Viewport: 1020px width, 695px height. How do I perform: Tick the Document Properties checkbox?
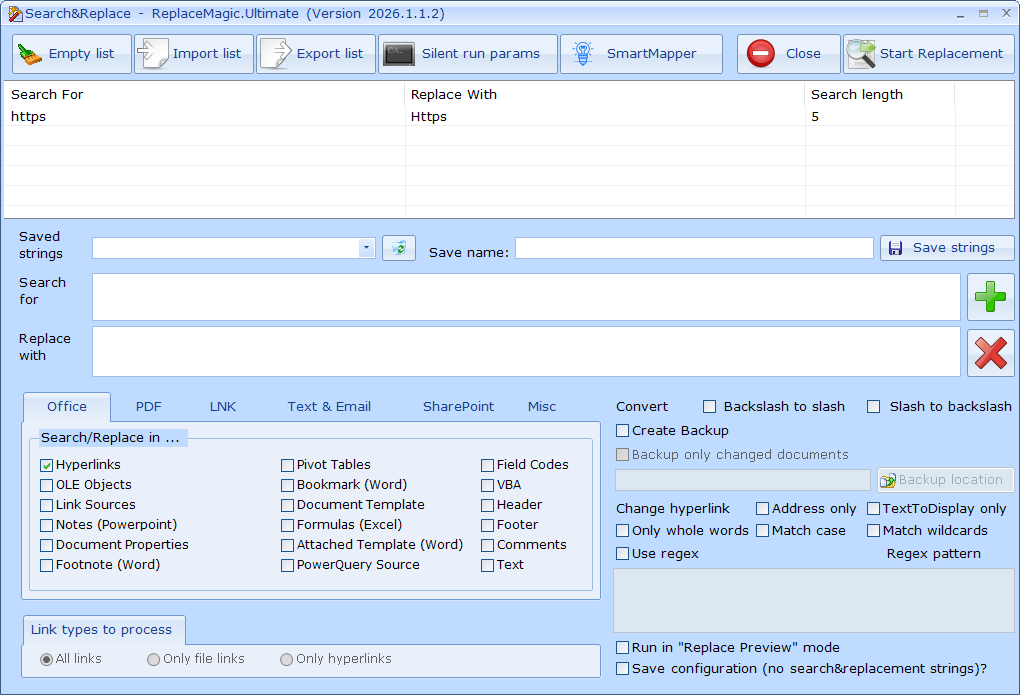[46, 545]
